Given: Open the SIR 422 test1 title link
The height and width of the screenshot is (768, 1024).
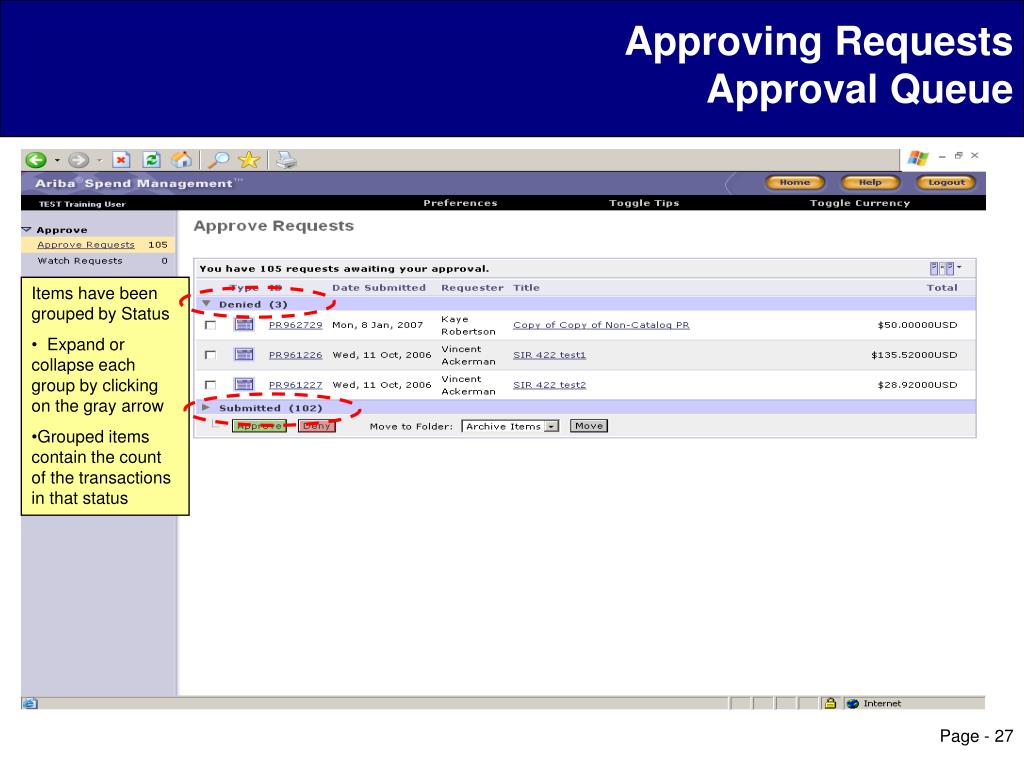Looking at the screenshot, I should [549, 355].
